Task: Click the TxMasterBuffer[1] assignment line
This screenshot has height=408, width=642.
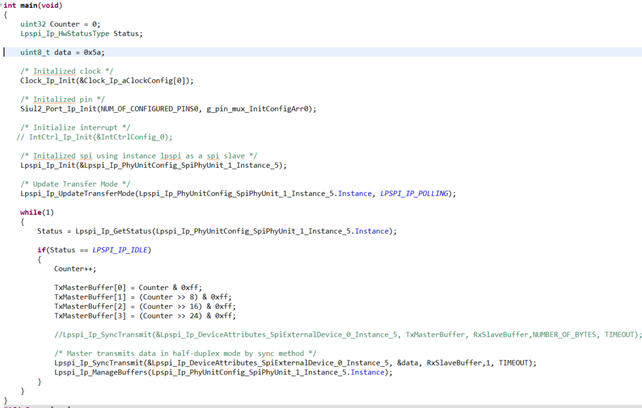Action: (x=142, y=297)
